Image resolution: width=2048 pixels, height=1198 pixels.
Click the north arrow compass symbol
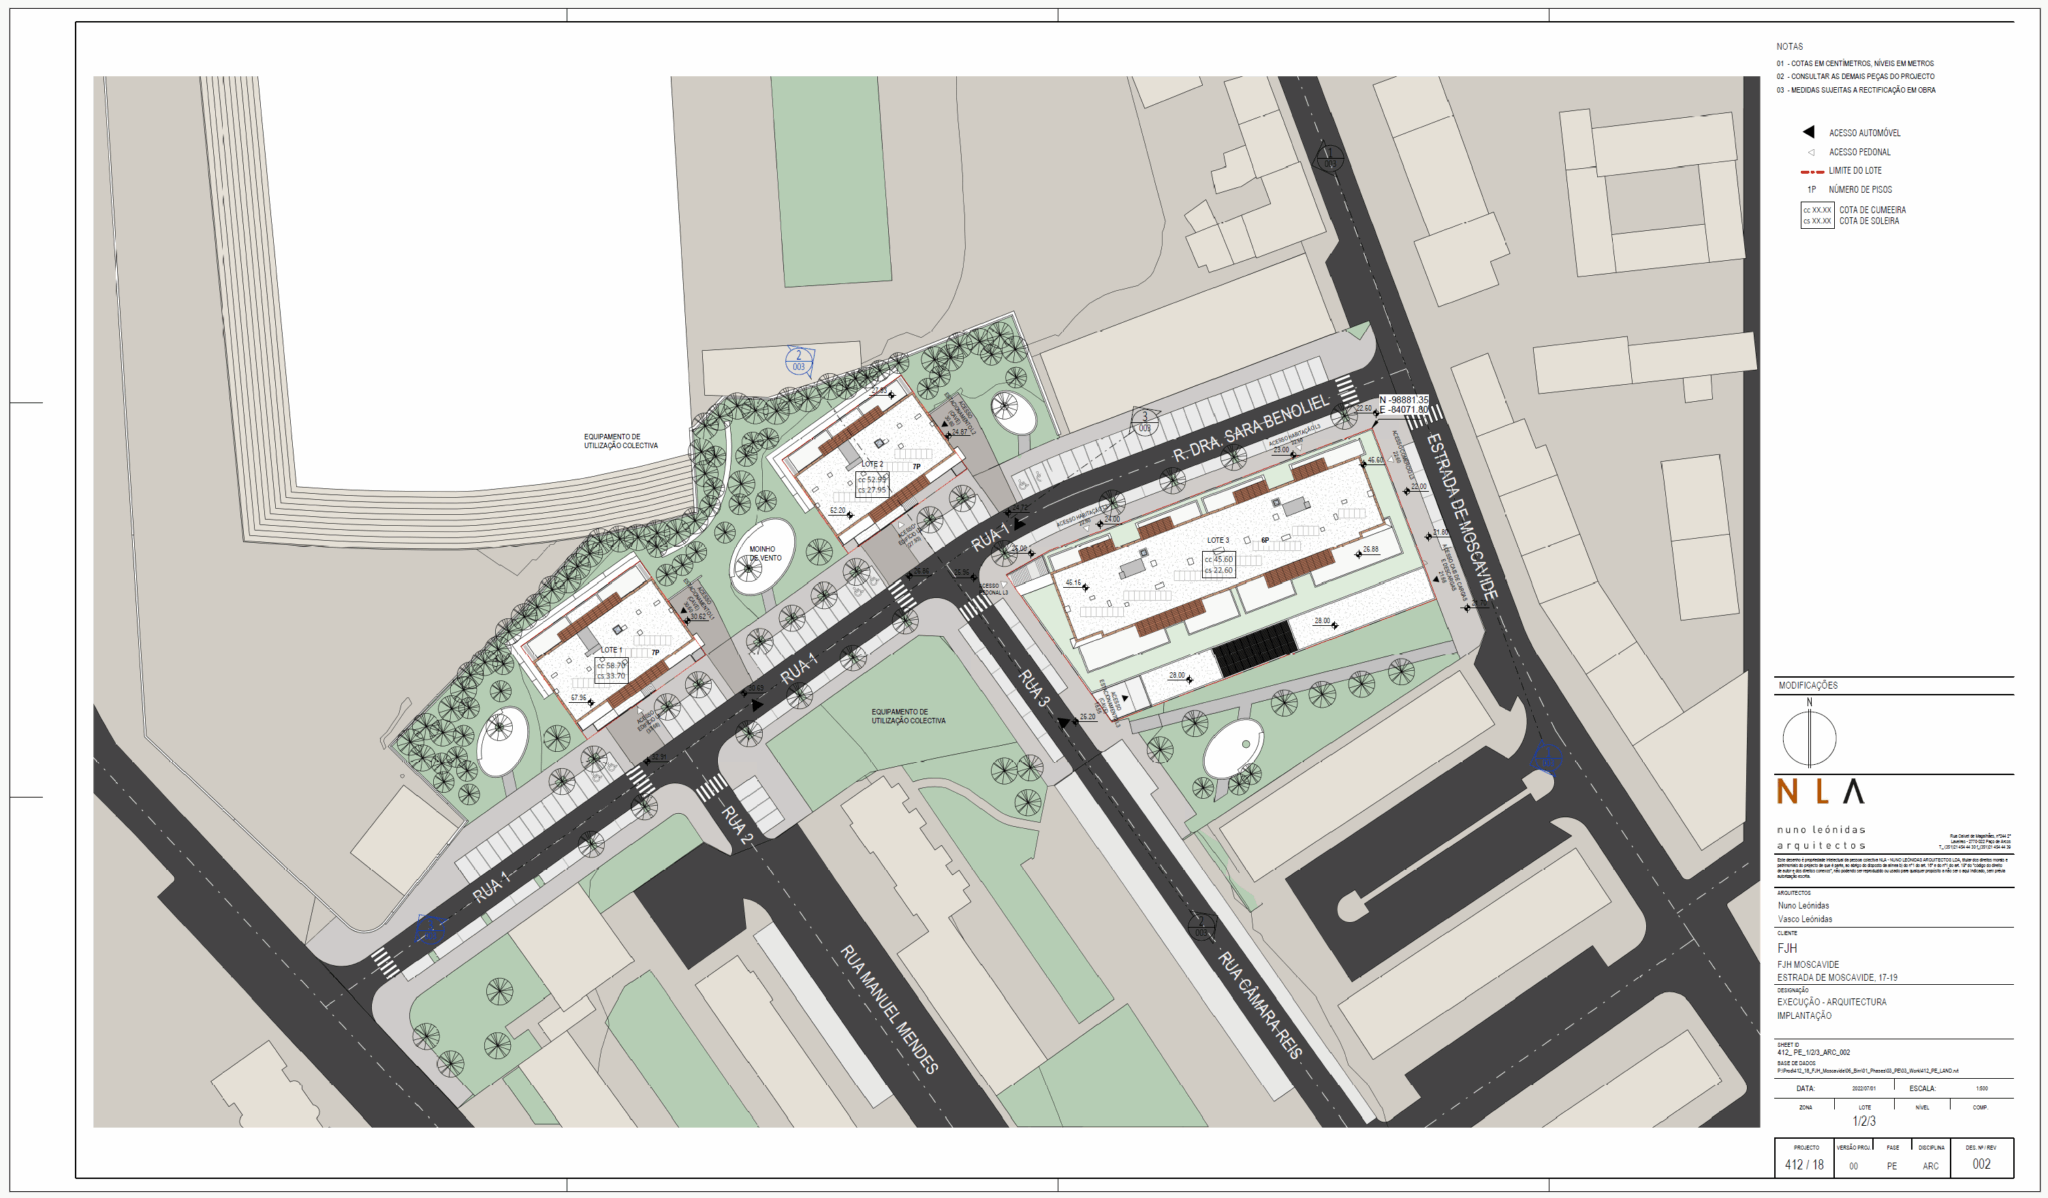(x=1809, y=738)
